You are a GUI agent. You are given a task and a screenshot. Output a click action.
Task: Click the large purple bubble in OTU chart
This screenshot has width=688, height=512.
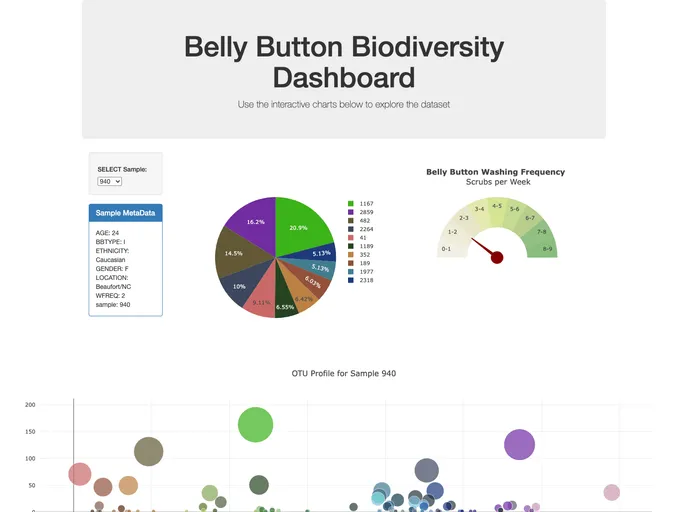point(519,444)
